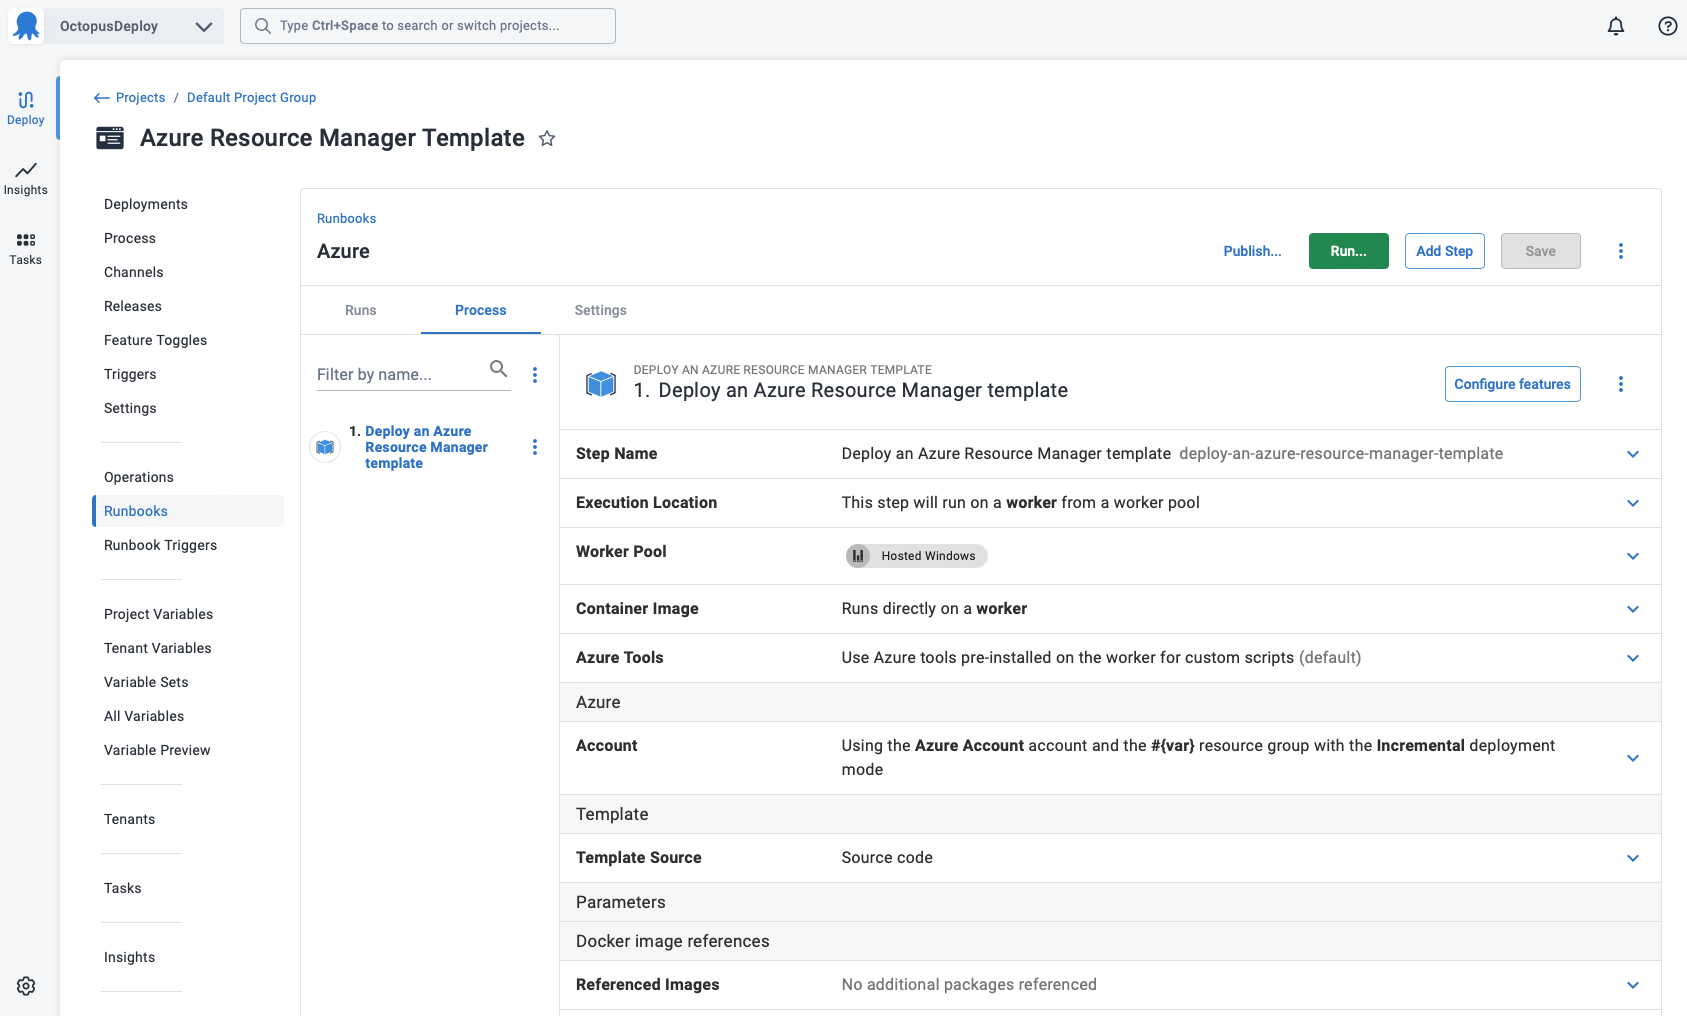Open Tasks in the left navigation rail
The height and width of the screenshot is (1016, 1687).
(x=26, y=249)
